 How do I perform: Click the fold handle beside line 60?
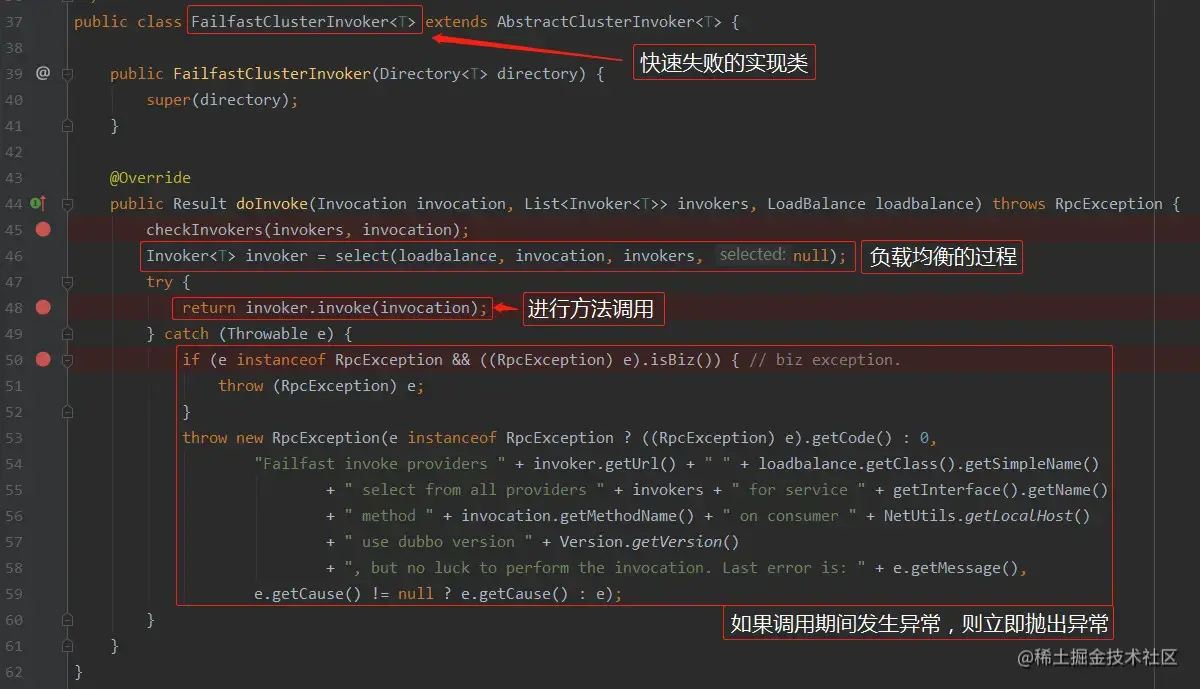[x=67, y=619]
